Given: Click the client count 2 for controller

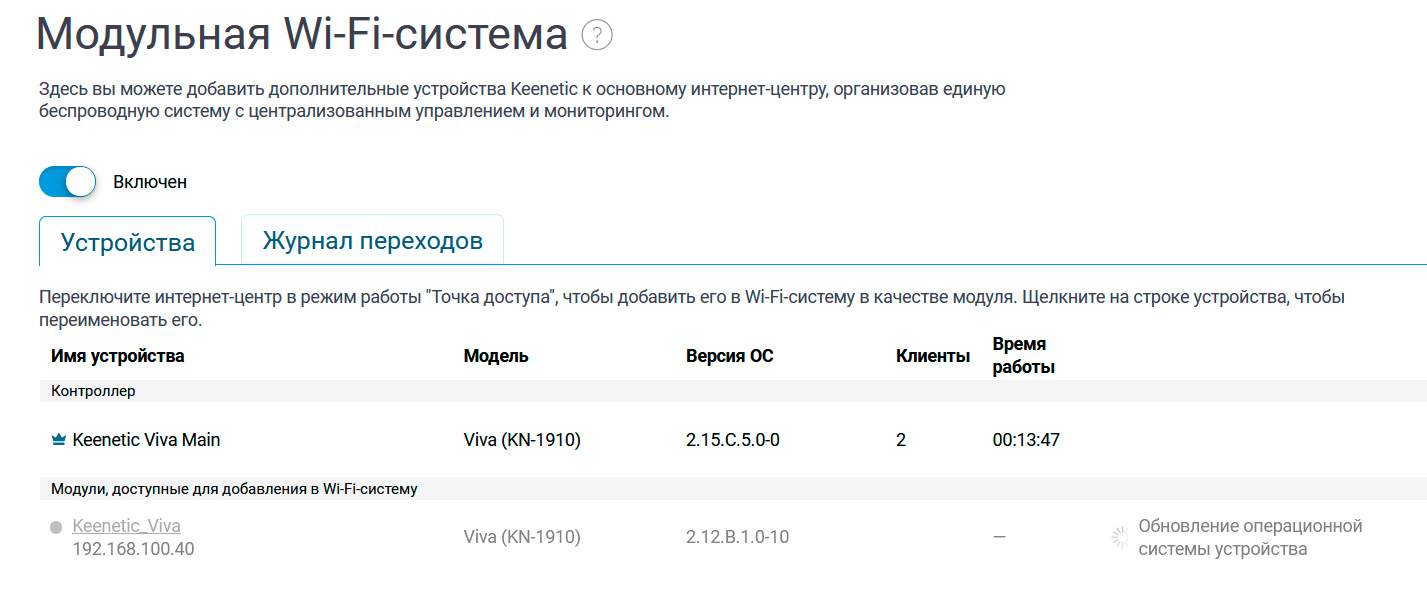Looking at the screenshot, I should [901, 440].
